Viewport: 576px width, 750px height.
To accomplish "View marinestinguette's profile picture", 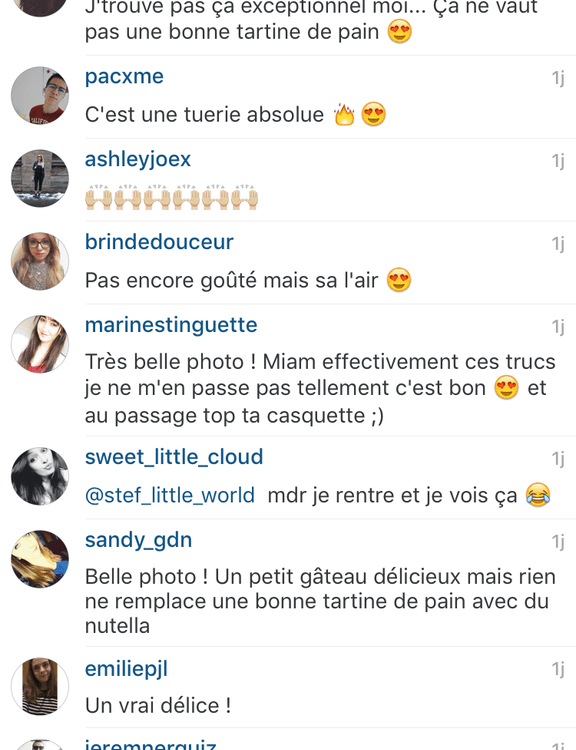I will coord(40,344).
